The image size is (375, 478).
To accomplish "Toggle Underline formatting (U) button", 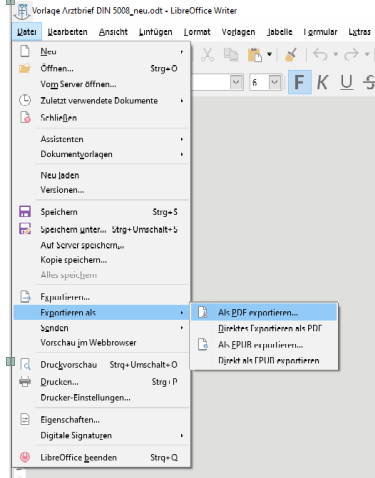I will [x=347, y=82].
